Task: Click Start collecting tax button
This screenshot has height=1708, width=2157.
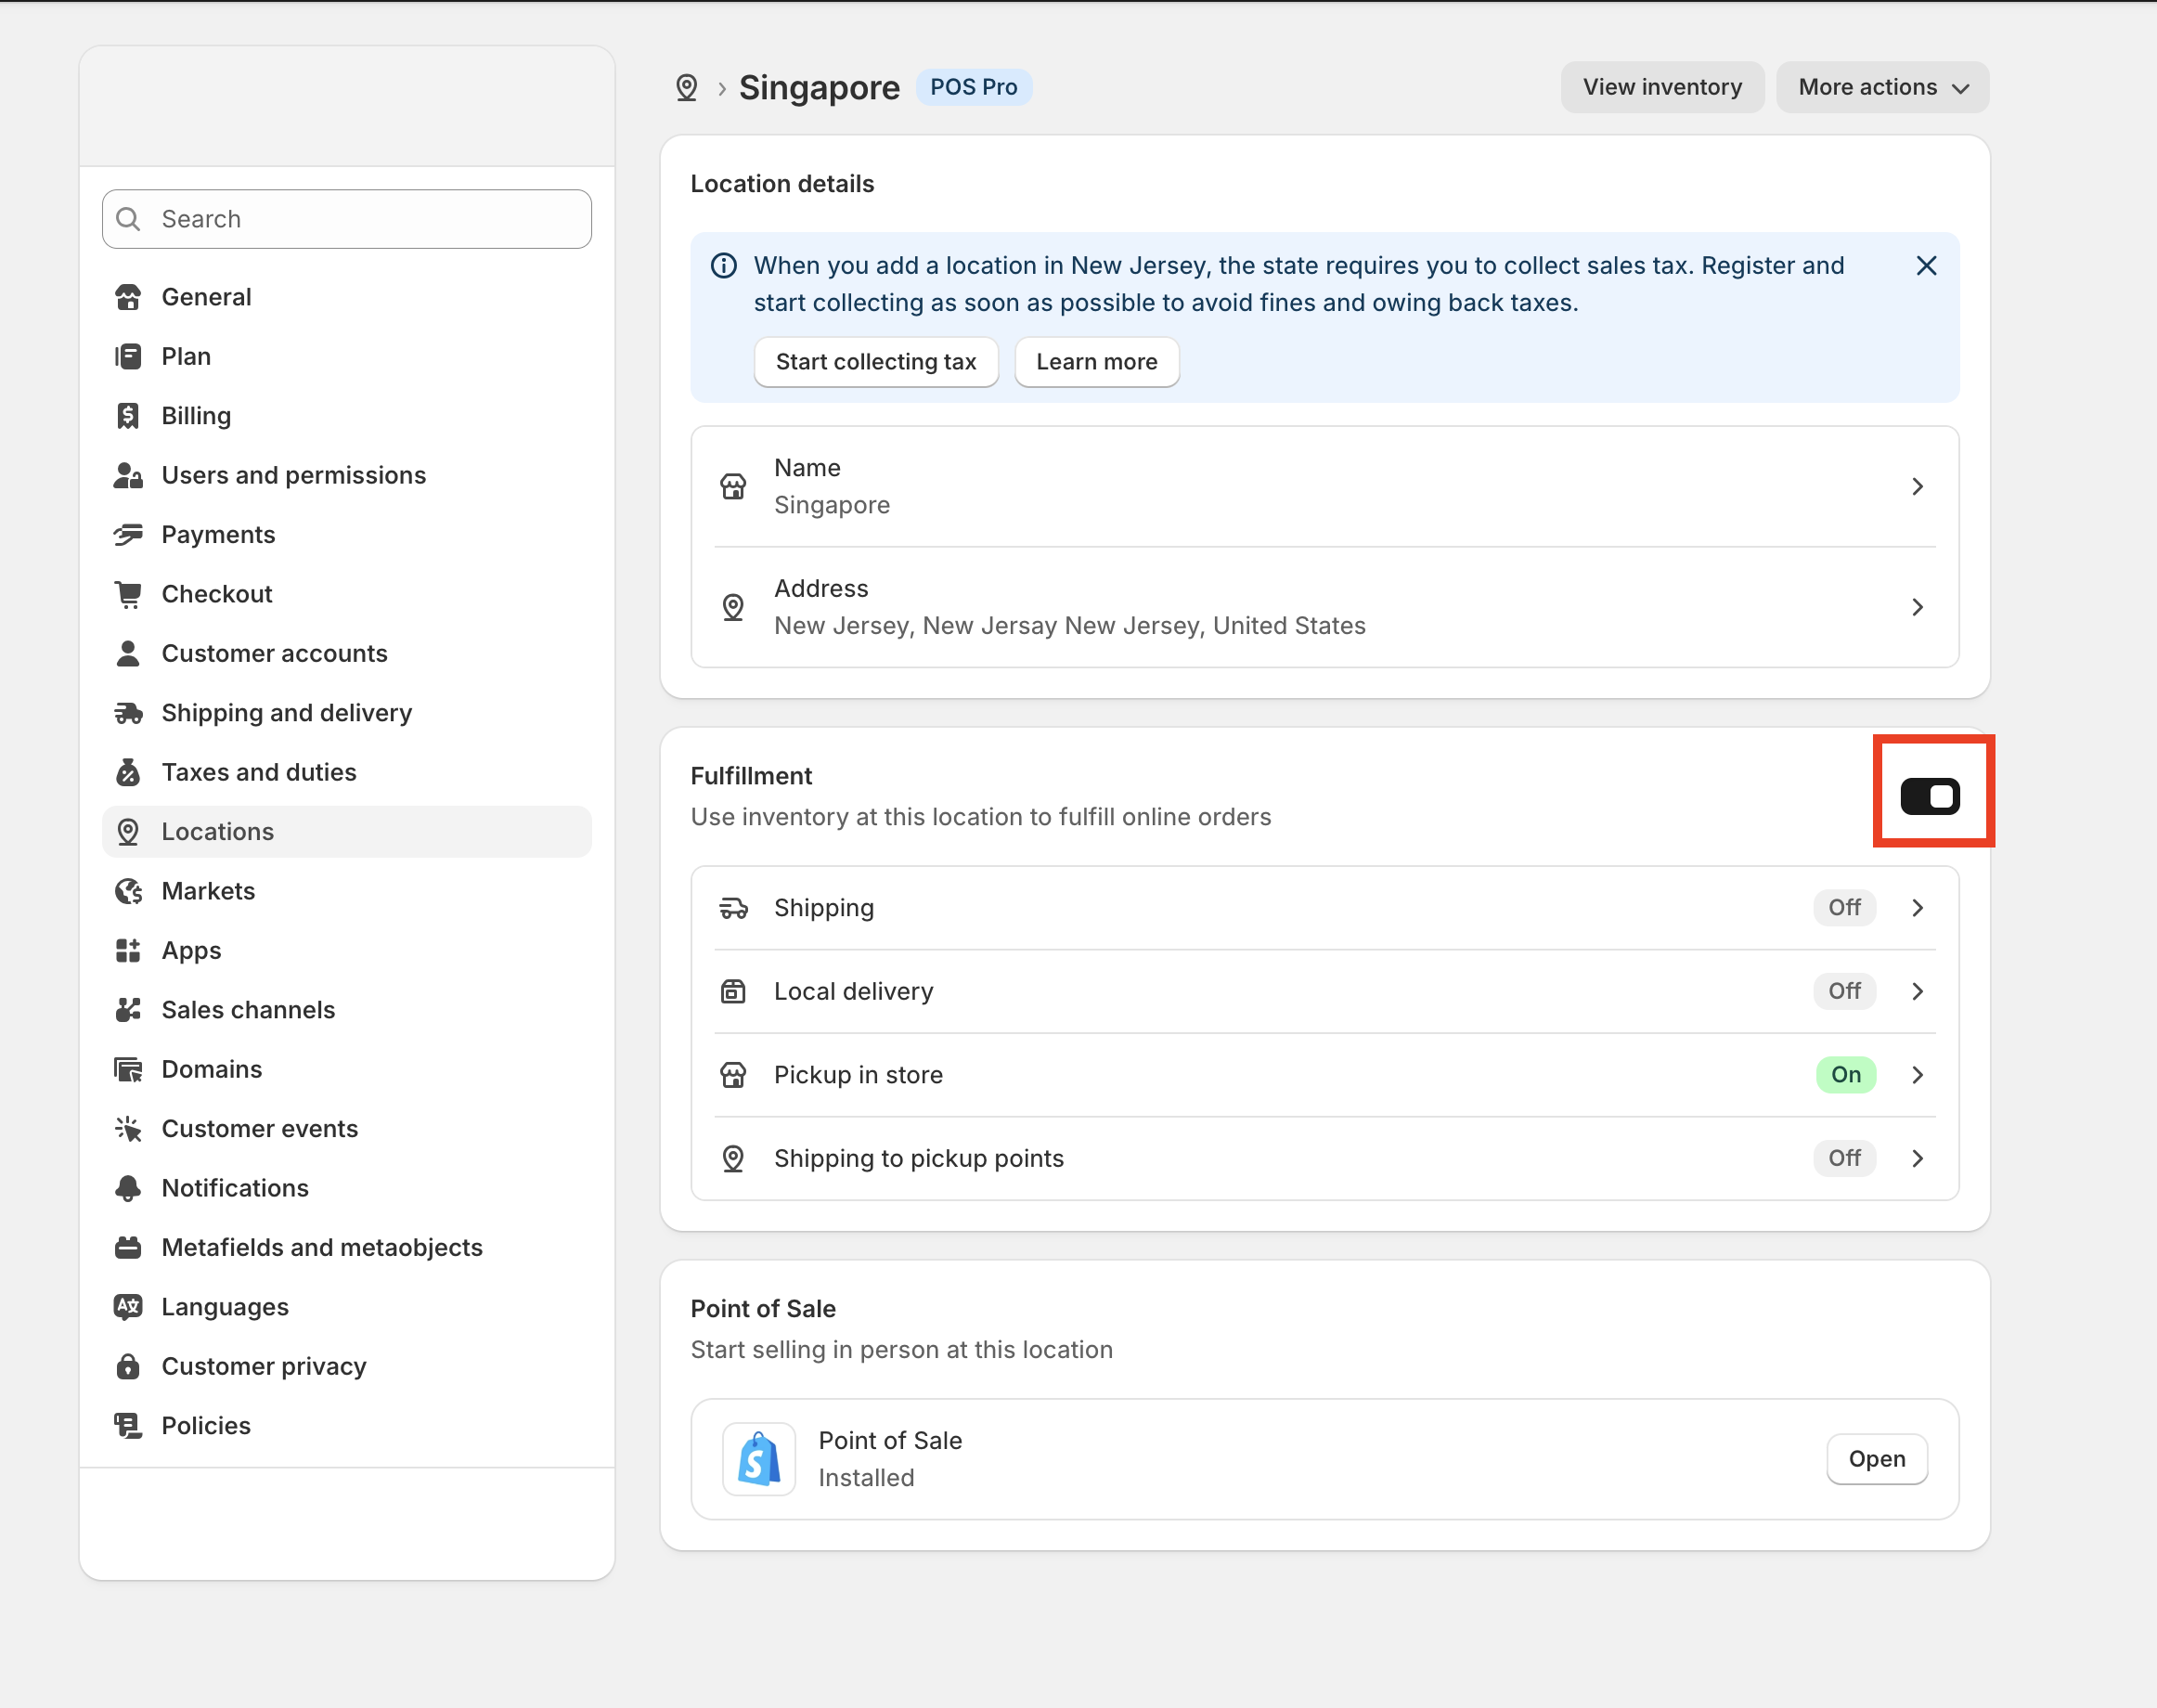Action: click(x=875, y=362)
